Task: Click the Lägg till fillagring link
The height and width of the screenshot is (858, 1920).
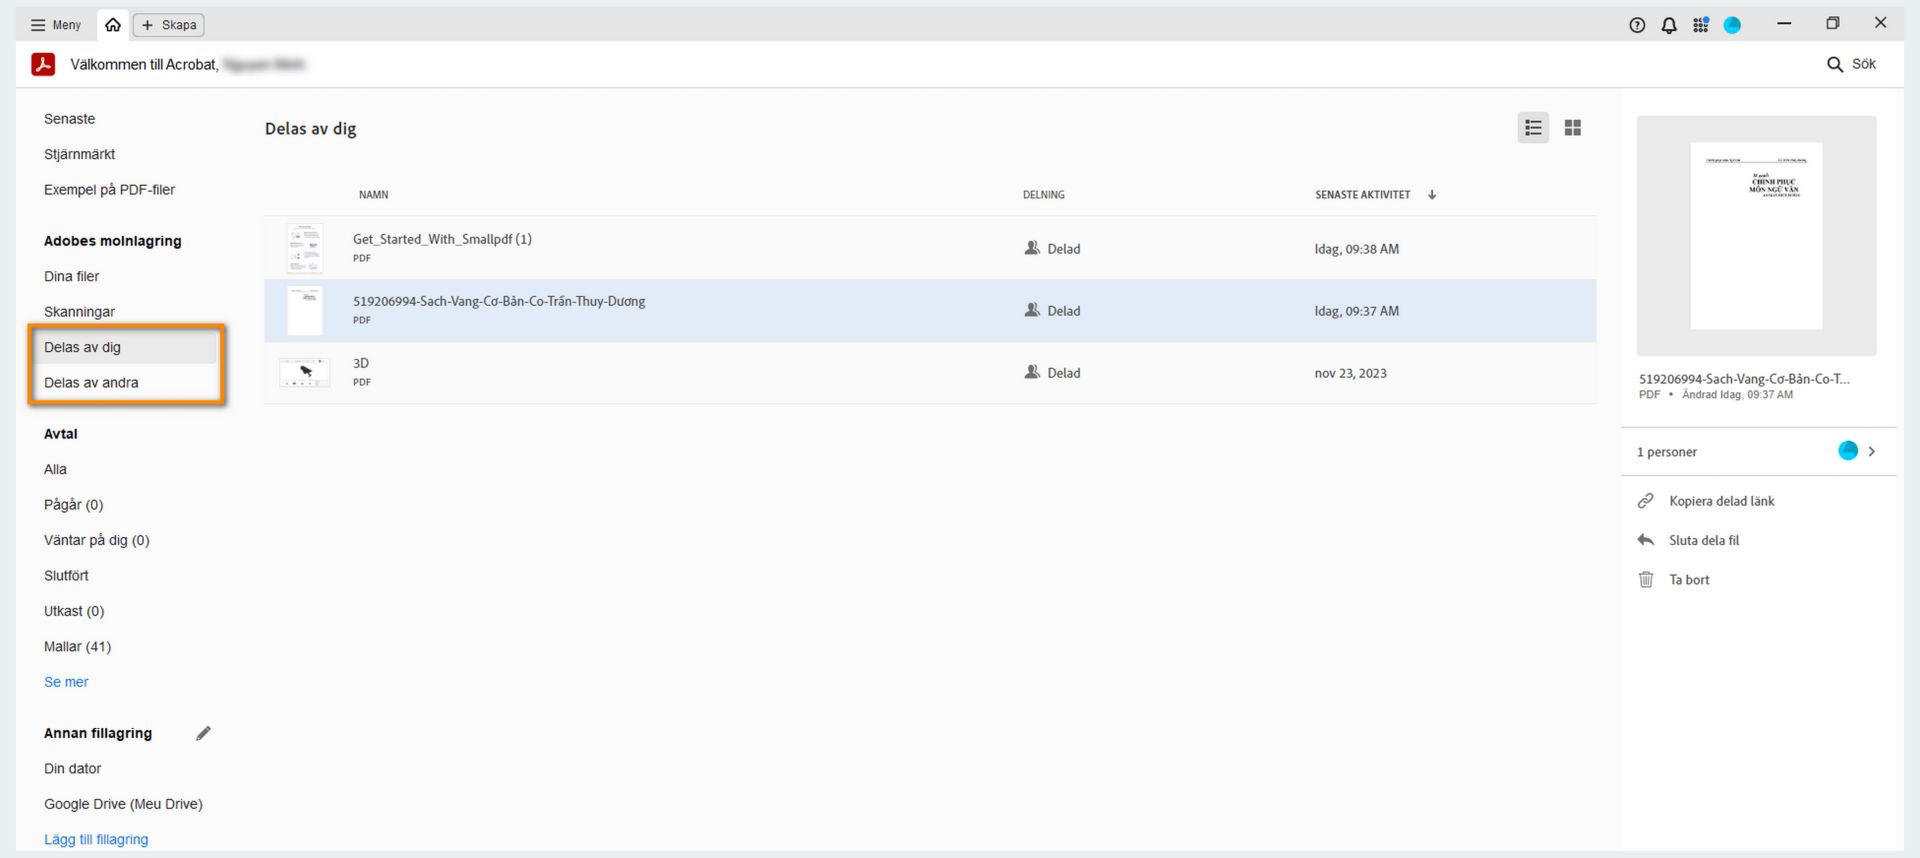Action: coord(96,840)
